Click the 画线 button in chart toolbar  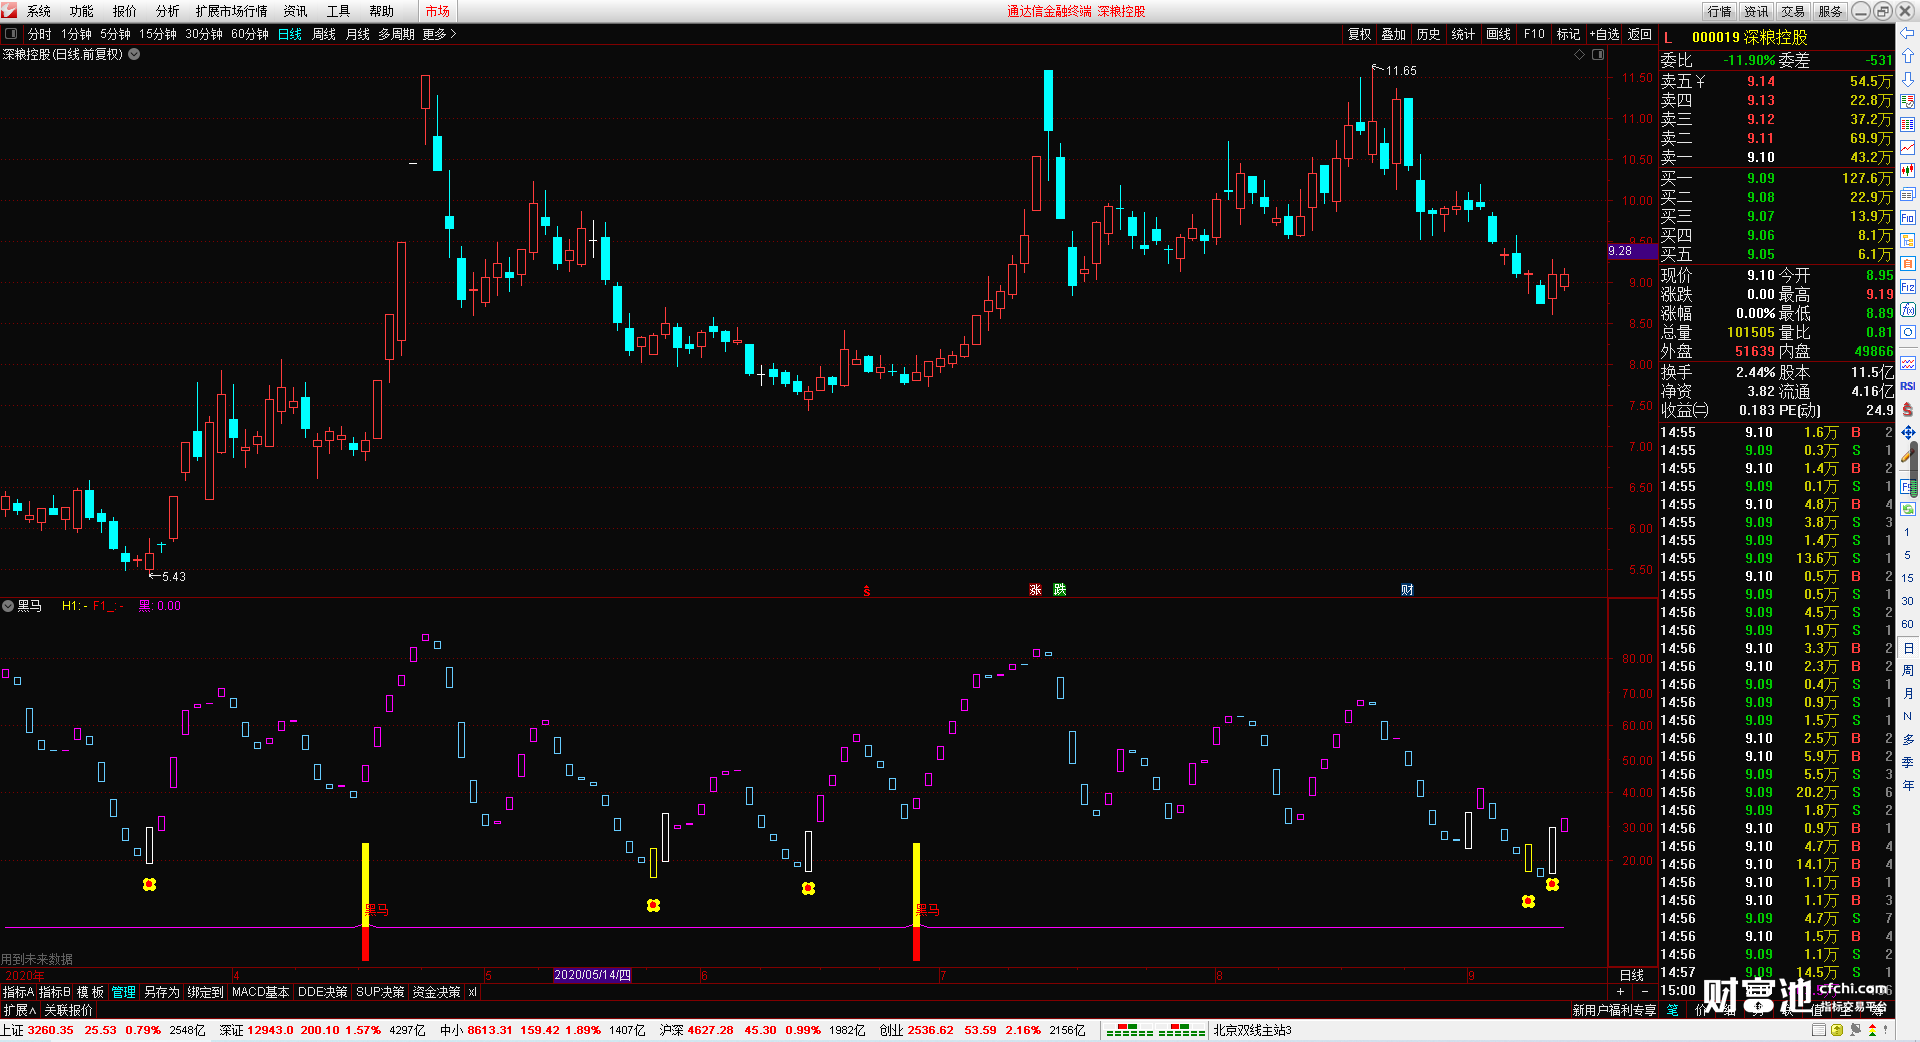pyautogui.click(x=1499, y=34)
